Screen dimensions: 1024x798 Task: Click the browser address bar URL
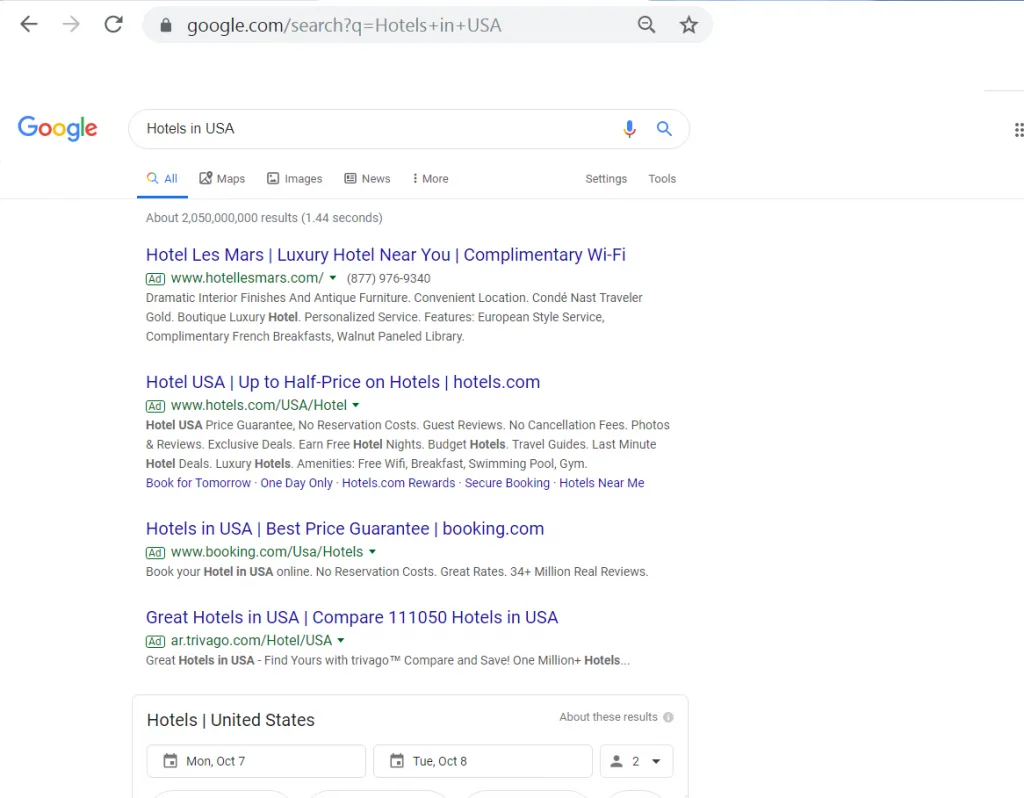point(344,25)
